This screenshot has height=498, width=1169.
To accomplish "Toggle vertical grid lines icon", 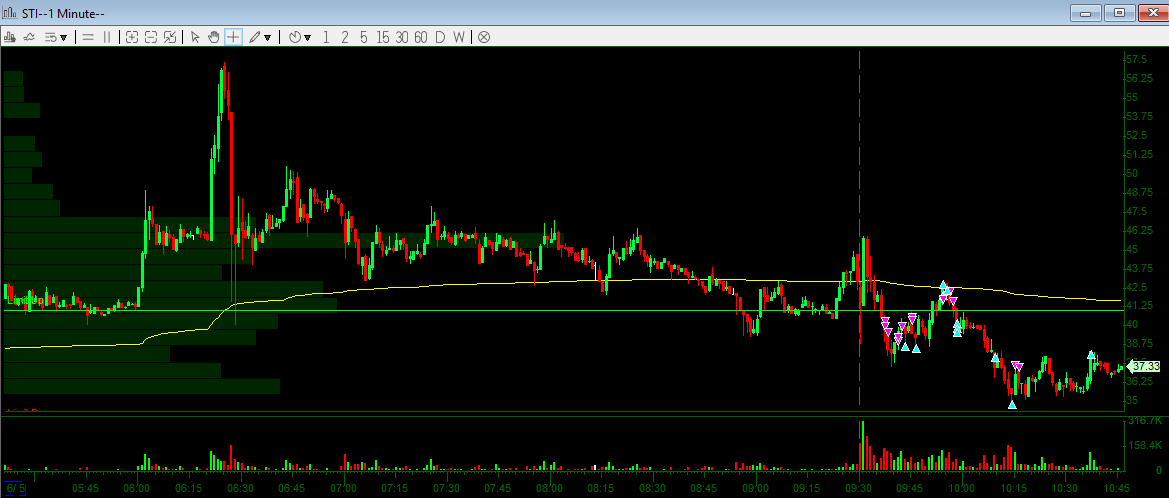I will click(x=107, y=37).
